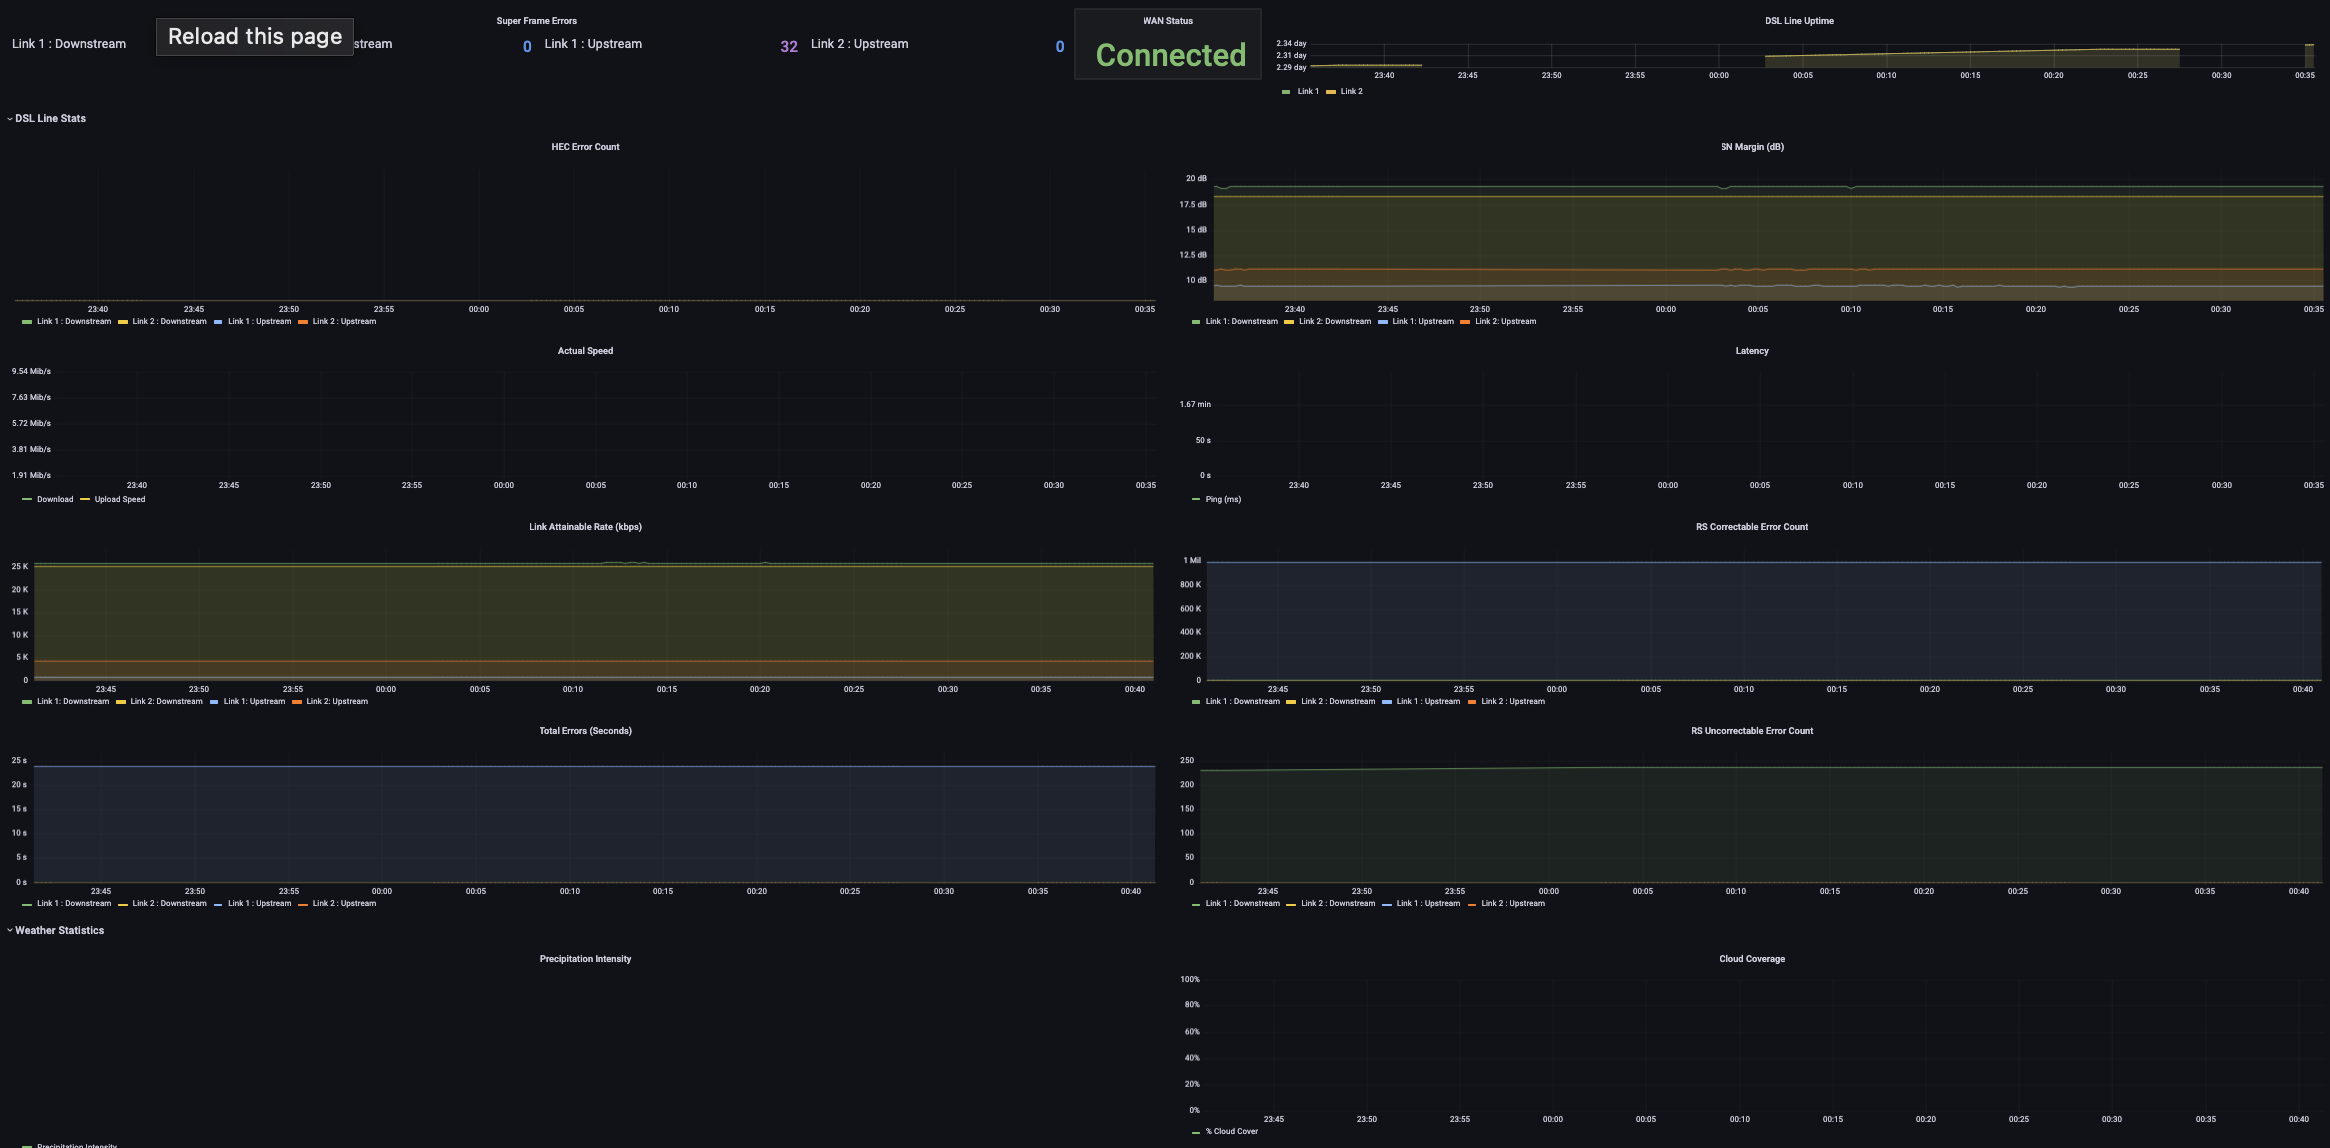2330x1148 pixels.
Task: Click Download legend color icon in Actual Speed
Action: click(x=27, y=499)
